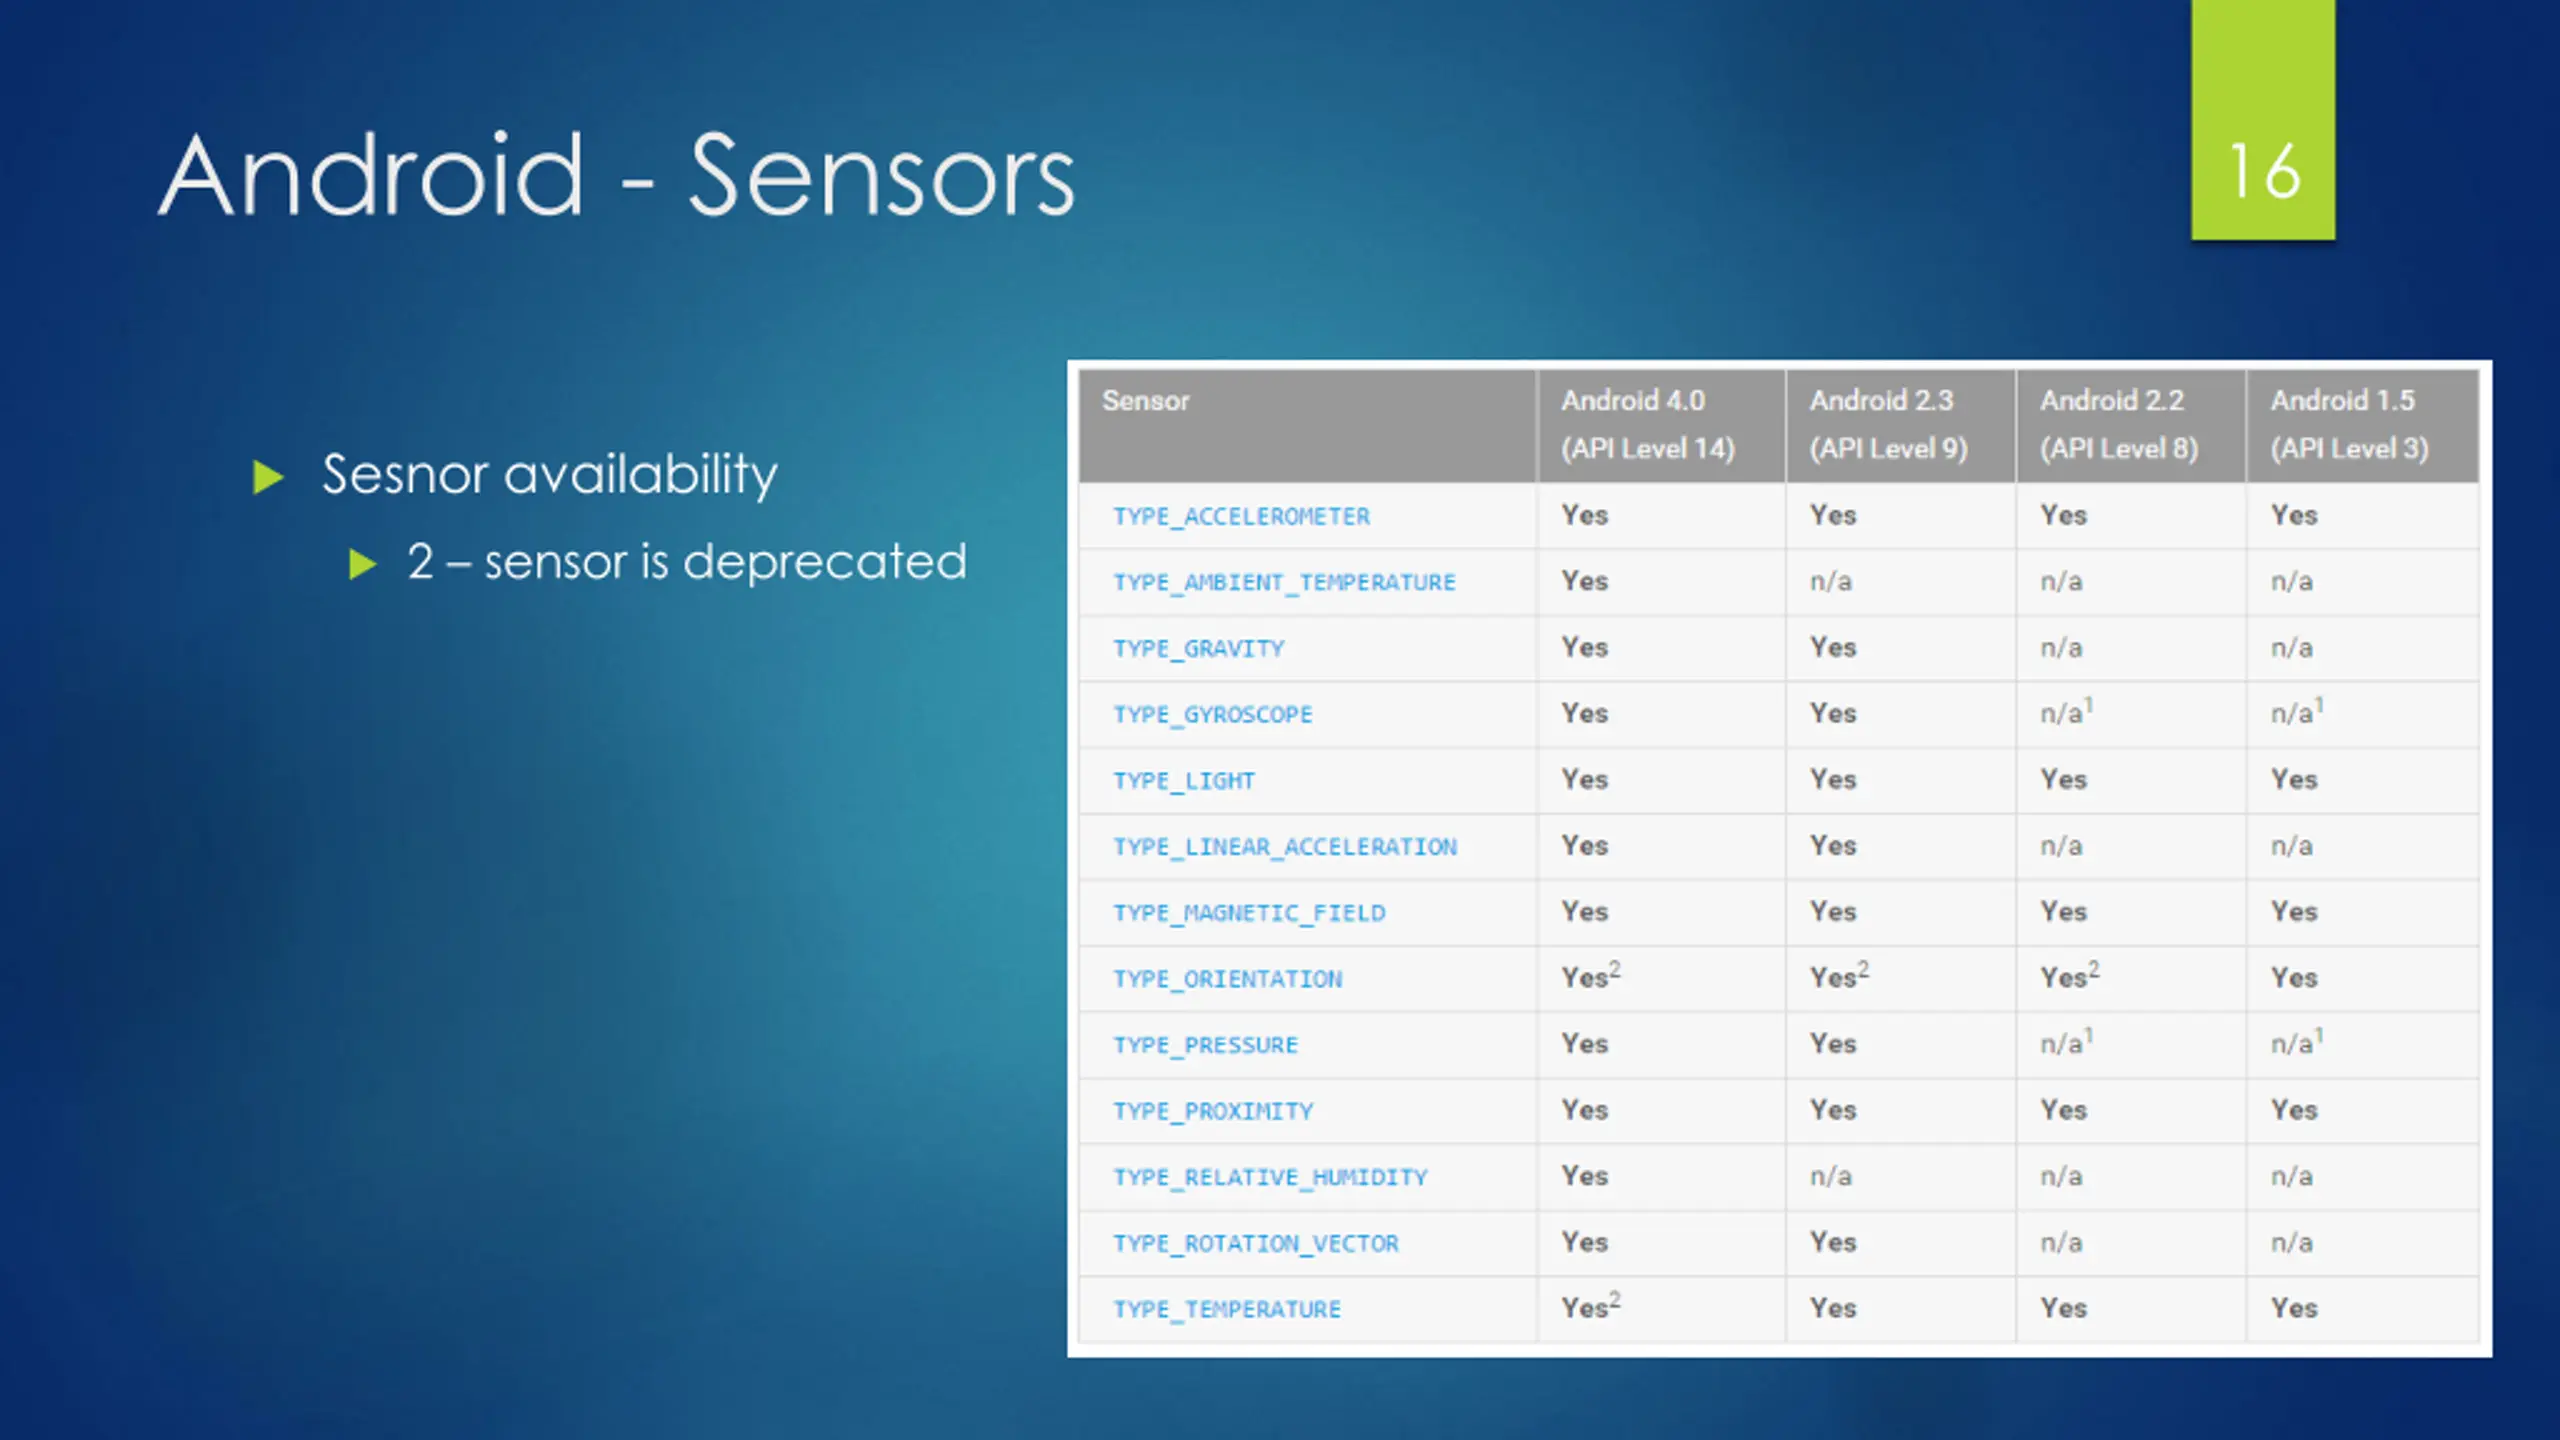Click the Android - Sensors slide title
The width and height of the screenshot is (2560, 1440).
click(616, 176)
